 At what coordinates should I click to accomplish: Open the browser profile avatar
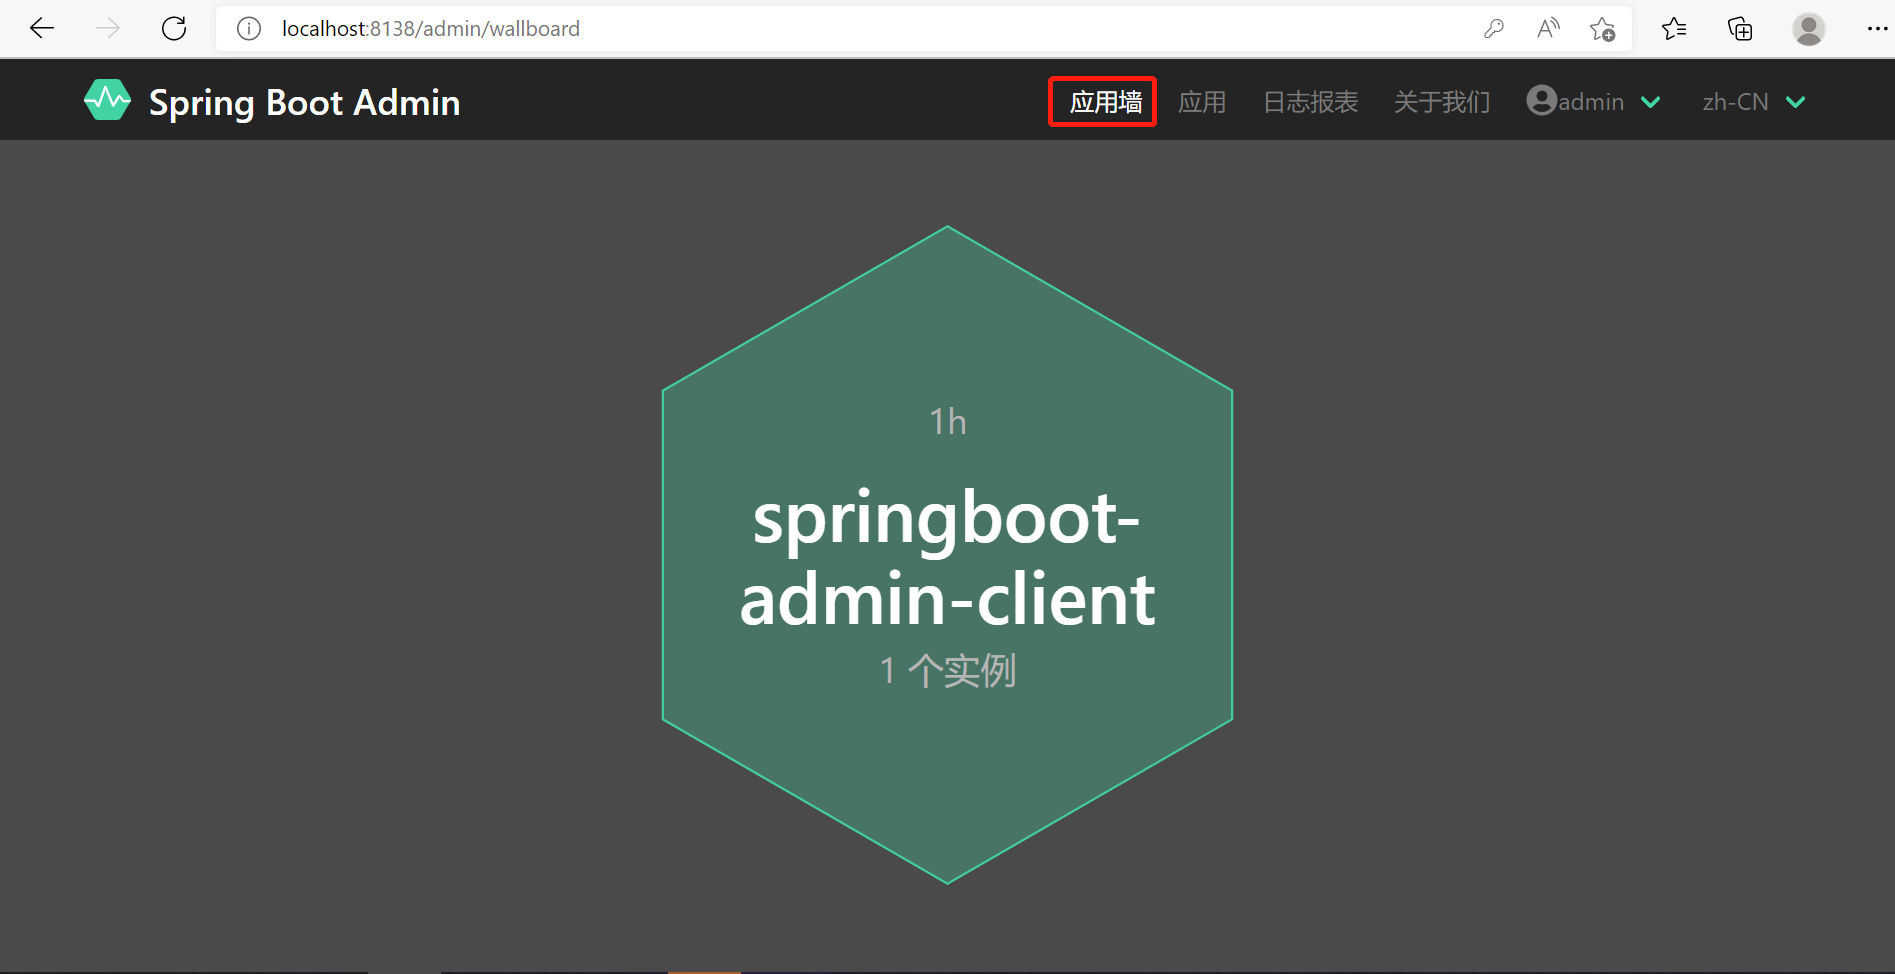(1808, 29)
